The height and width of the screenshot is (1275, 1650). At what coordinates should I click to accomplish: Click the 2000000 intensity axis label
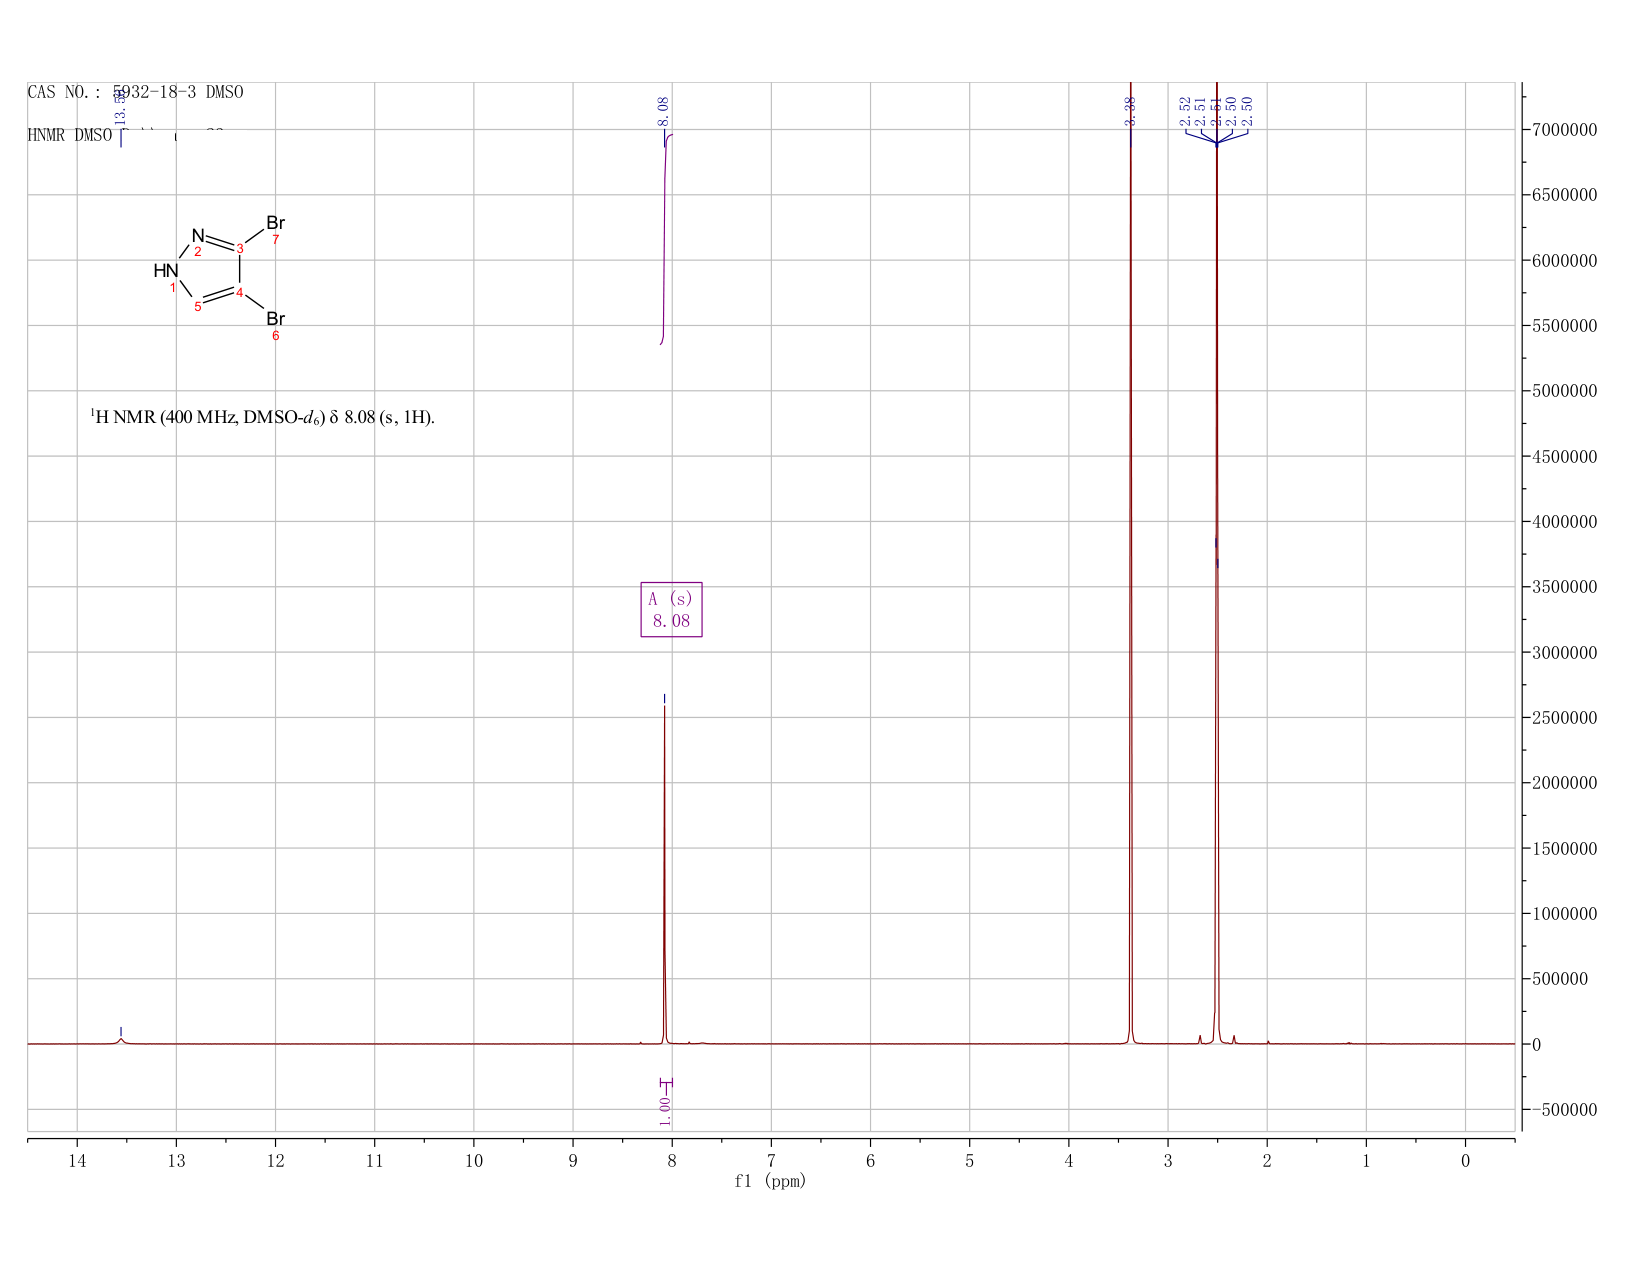(x=1564, y=783)
